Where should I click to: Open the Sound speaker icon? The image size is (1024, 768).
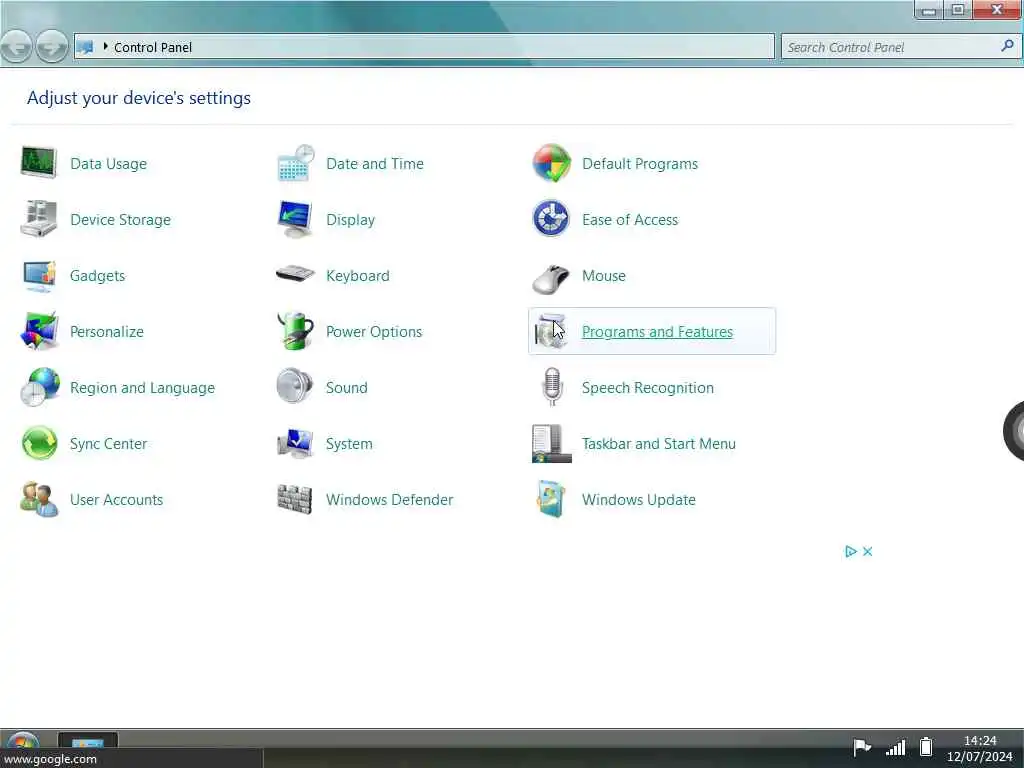click(x=295, y=387)
